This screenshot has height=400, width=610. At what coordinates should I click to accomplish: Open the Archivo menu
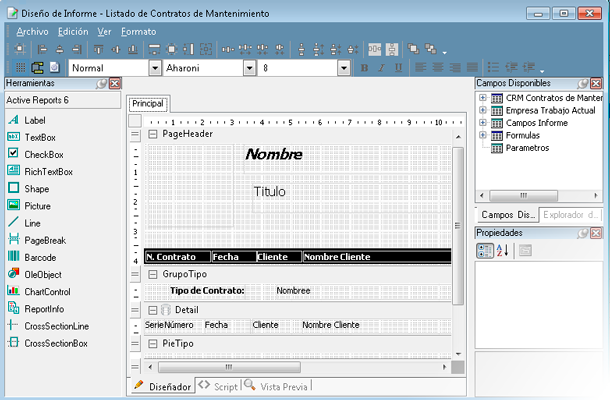(x=32, y=32)
